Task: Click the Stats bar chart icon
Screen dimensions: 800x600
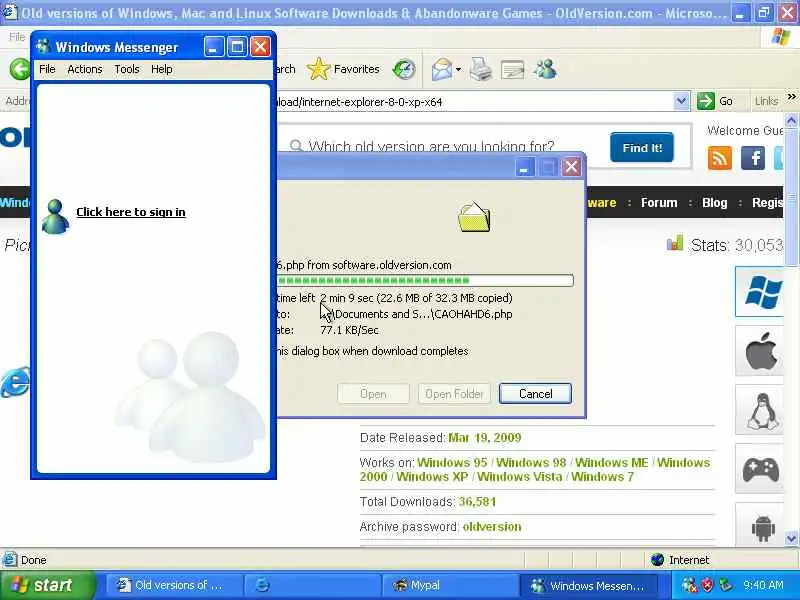Action: [674, 243]
